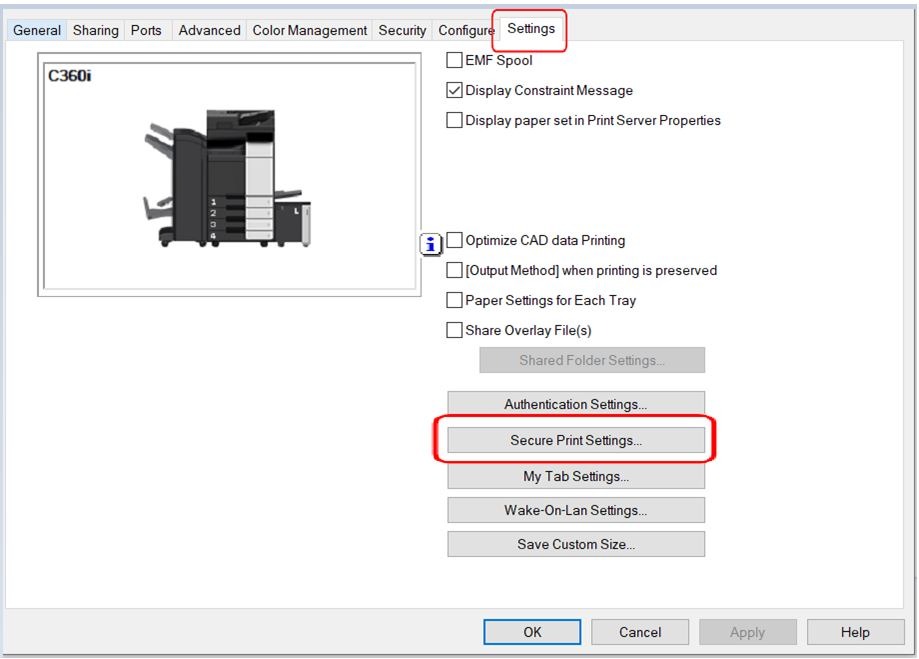Enable Display paper set in Print Server Properties
This screenshot has width=919, height=659.
pos(455,120)
